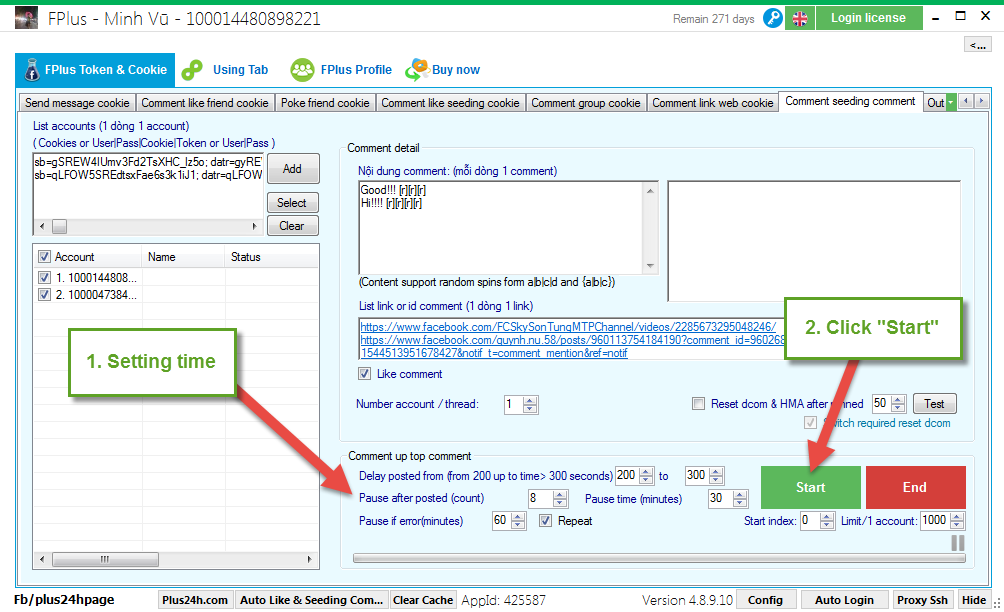The height and width of the screenshot is (612, 1004).
Task: Click the Auto Login button
Action: [x=844, y=600]
